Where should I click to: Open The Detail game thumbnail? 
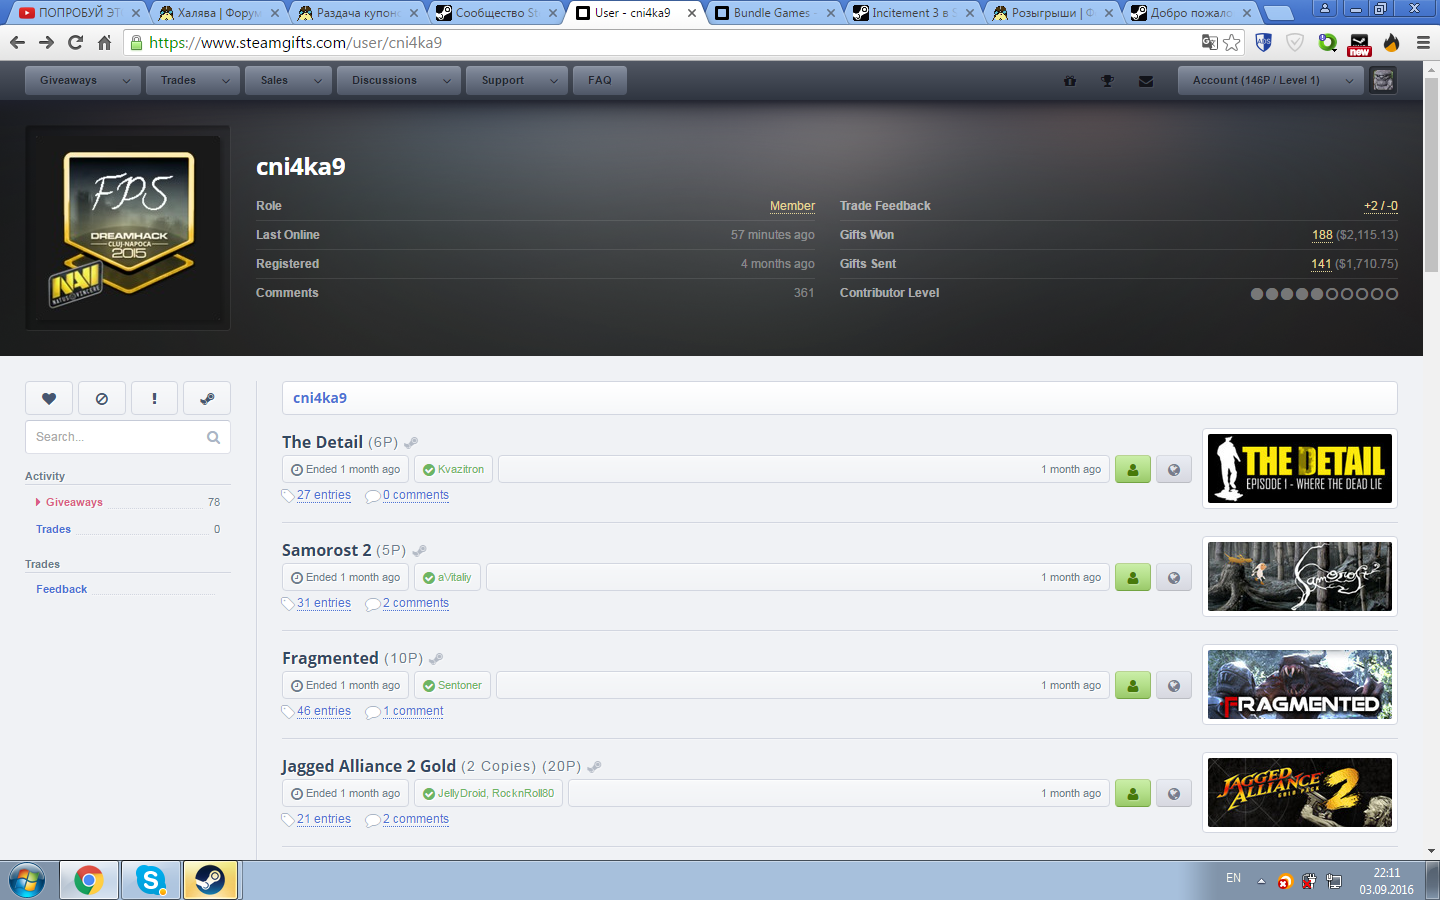pyautogui.click(x=1300, y=469)
